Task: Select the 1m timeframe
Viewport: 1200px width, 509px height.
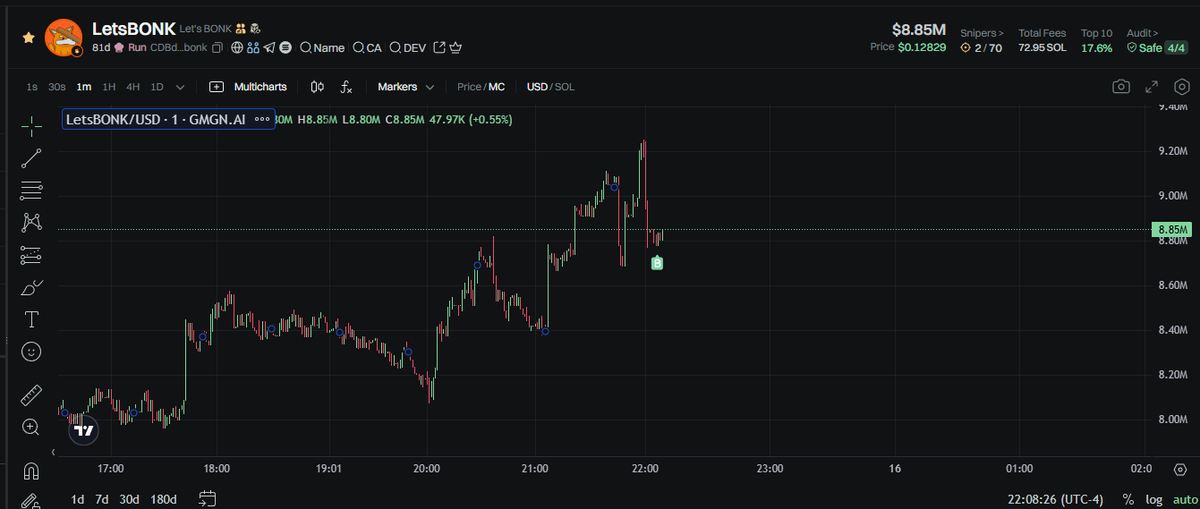Action: (x=84, y=87)
